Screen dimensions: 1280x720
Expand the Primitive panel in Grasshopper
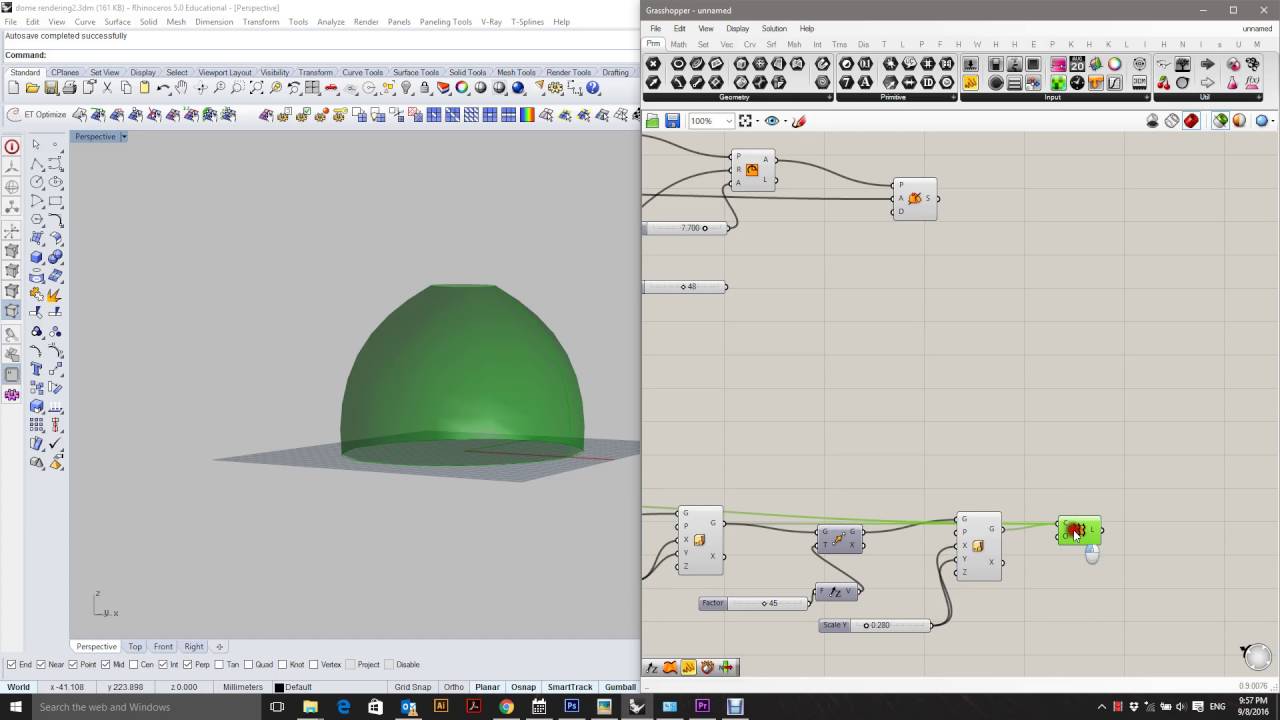tap(953, 98)
